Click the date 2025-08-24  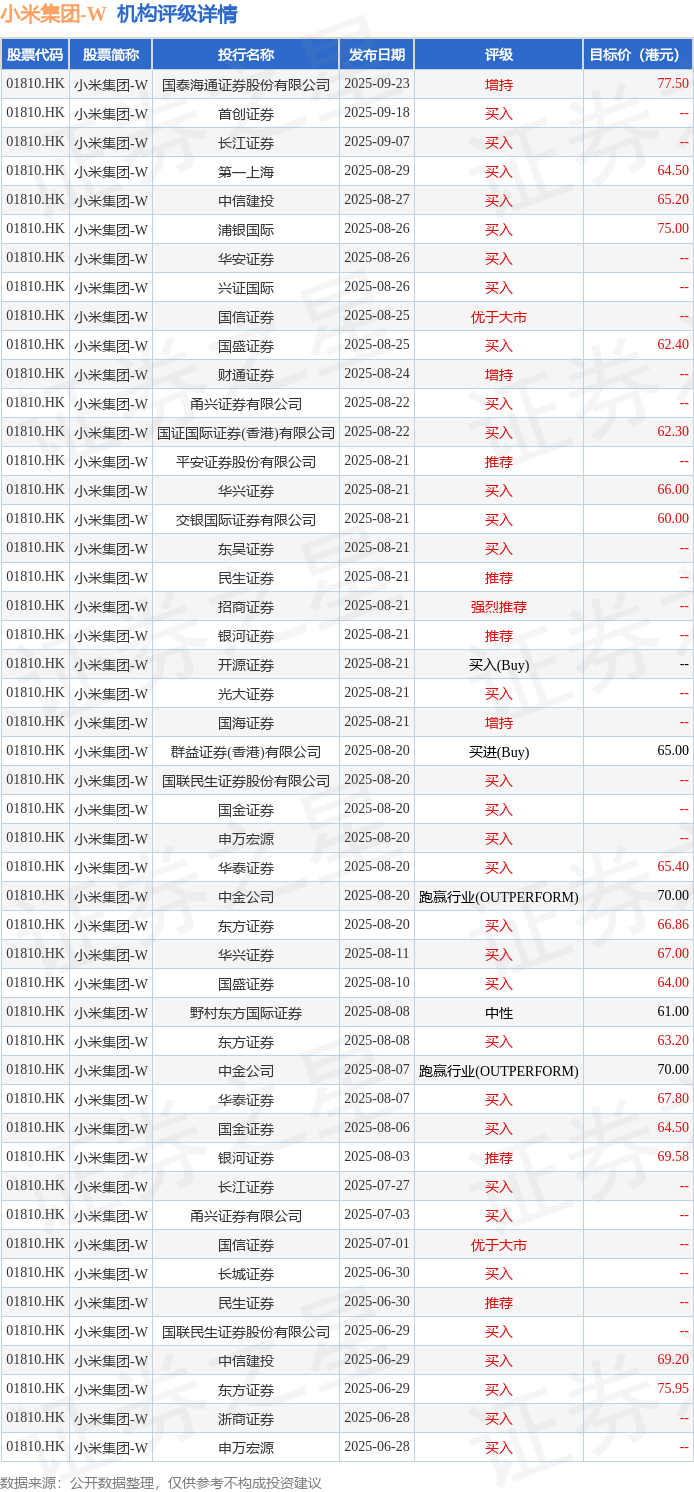(x=377, y=374)
